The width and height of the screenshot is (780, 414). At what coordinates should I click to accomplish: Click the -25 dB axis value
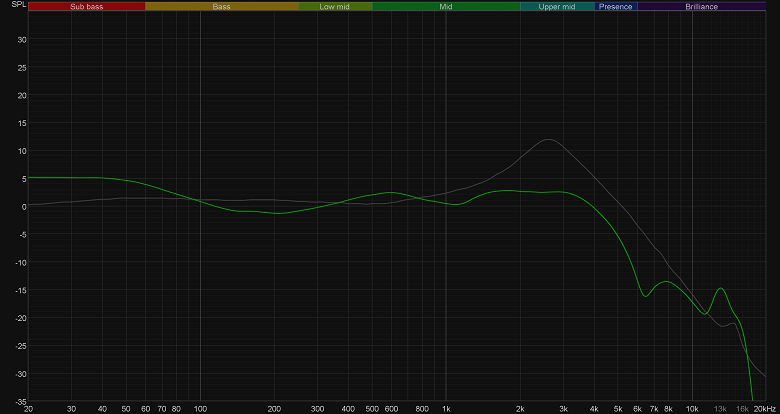coord(20,346)
